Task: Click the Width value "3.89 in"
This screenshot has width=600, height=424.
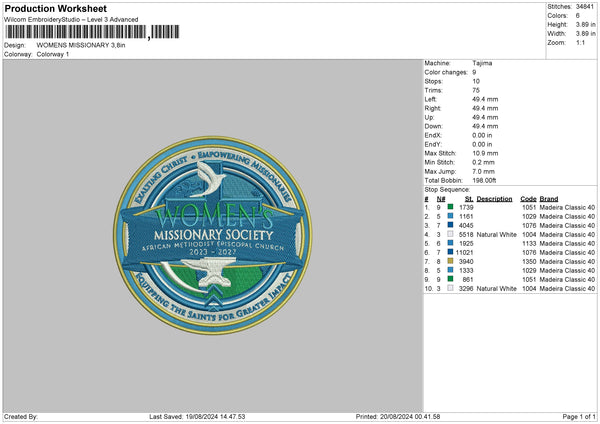Action: (585, 34)
